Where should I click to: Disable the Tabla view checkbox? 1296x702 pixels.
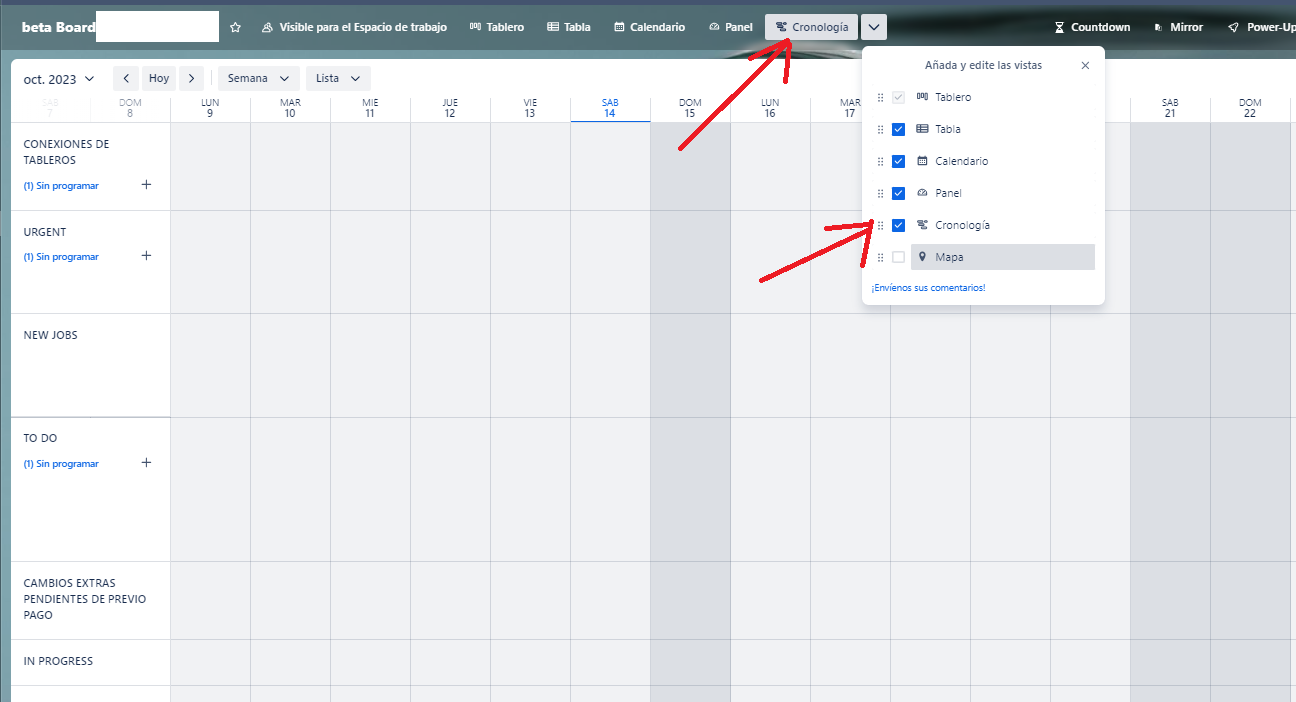click(898, 129)
